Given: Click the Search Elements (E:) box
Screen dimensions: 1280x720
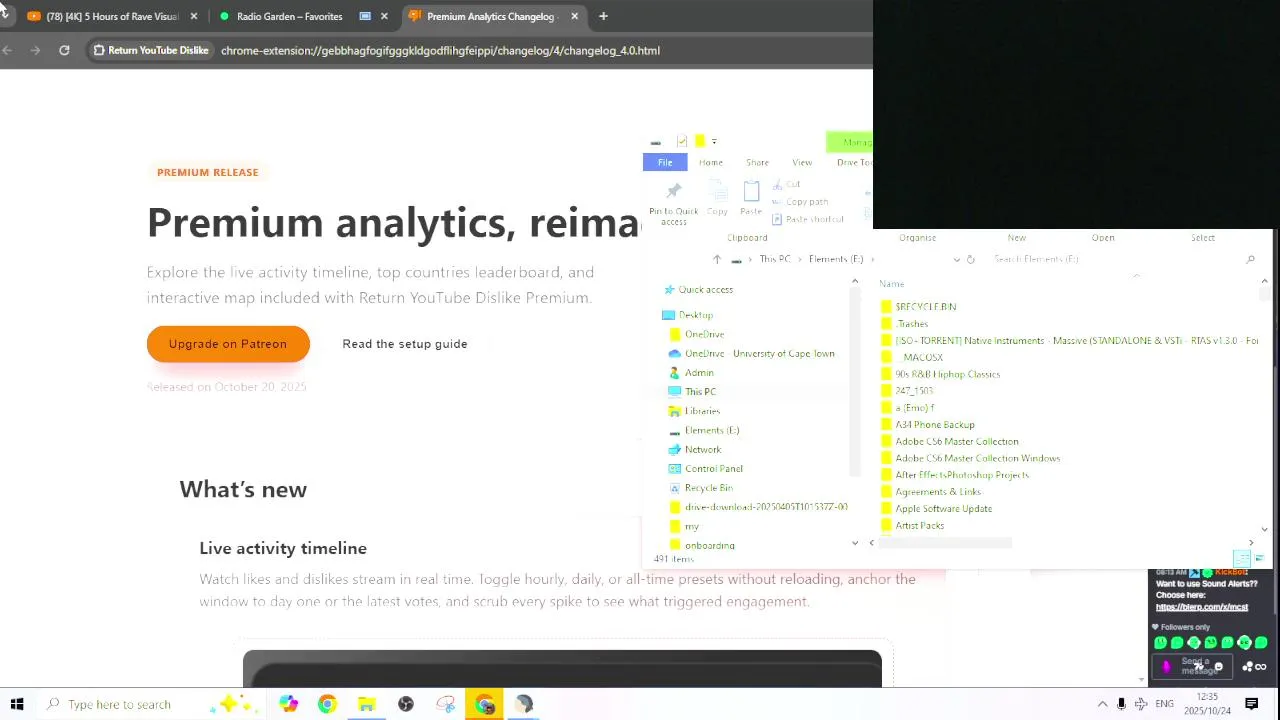Looking at the screenshot, I should [1120, 259].
